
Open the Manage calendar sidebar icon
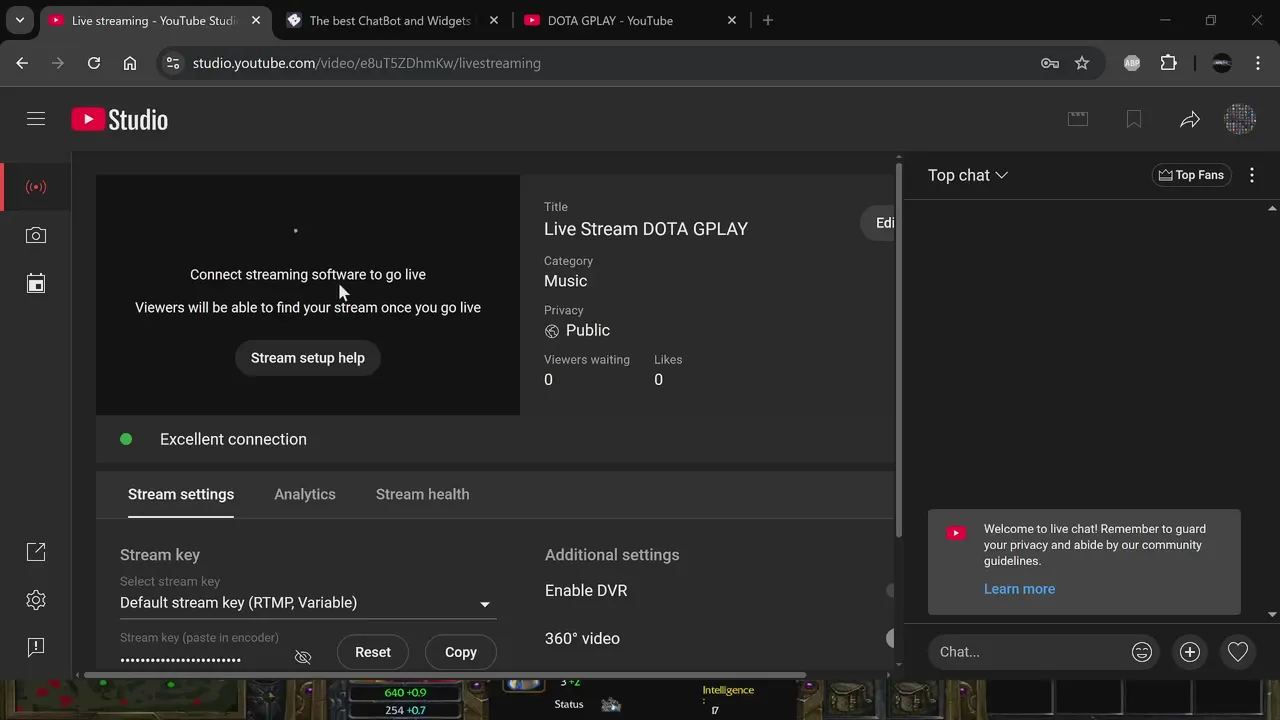(36, 283)
